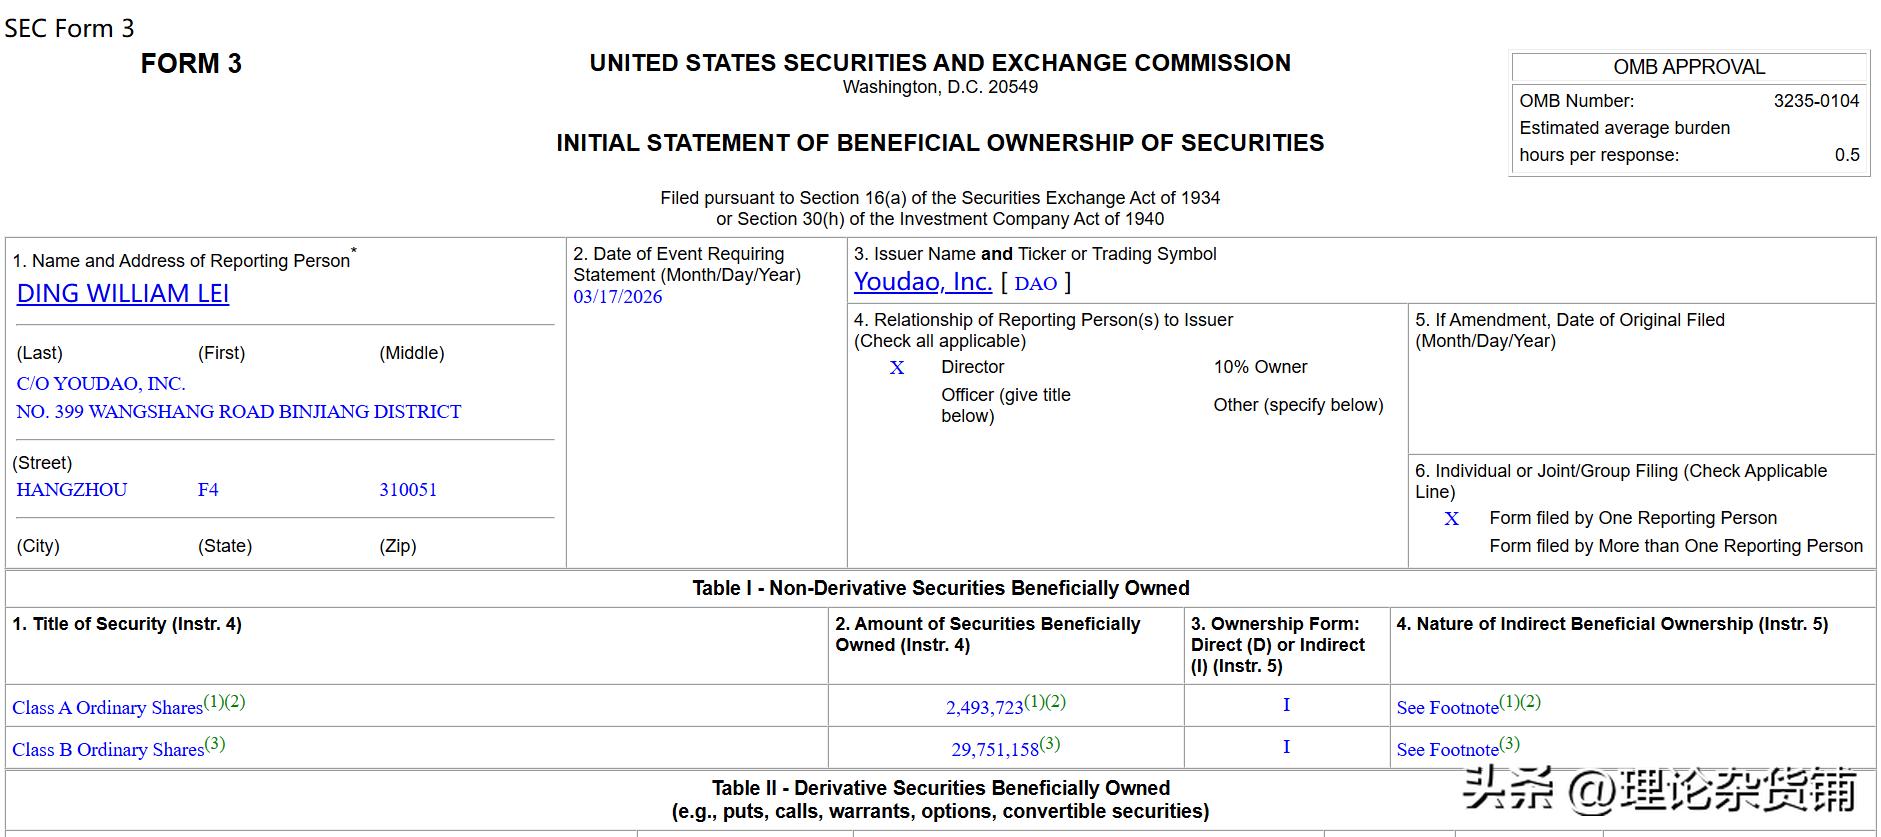Toggle the Director relationship checkbox marked X

[x=897, y=368]
